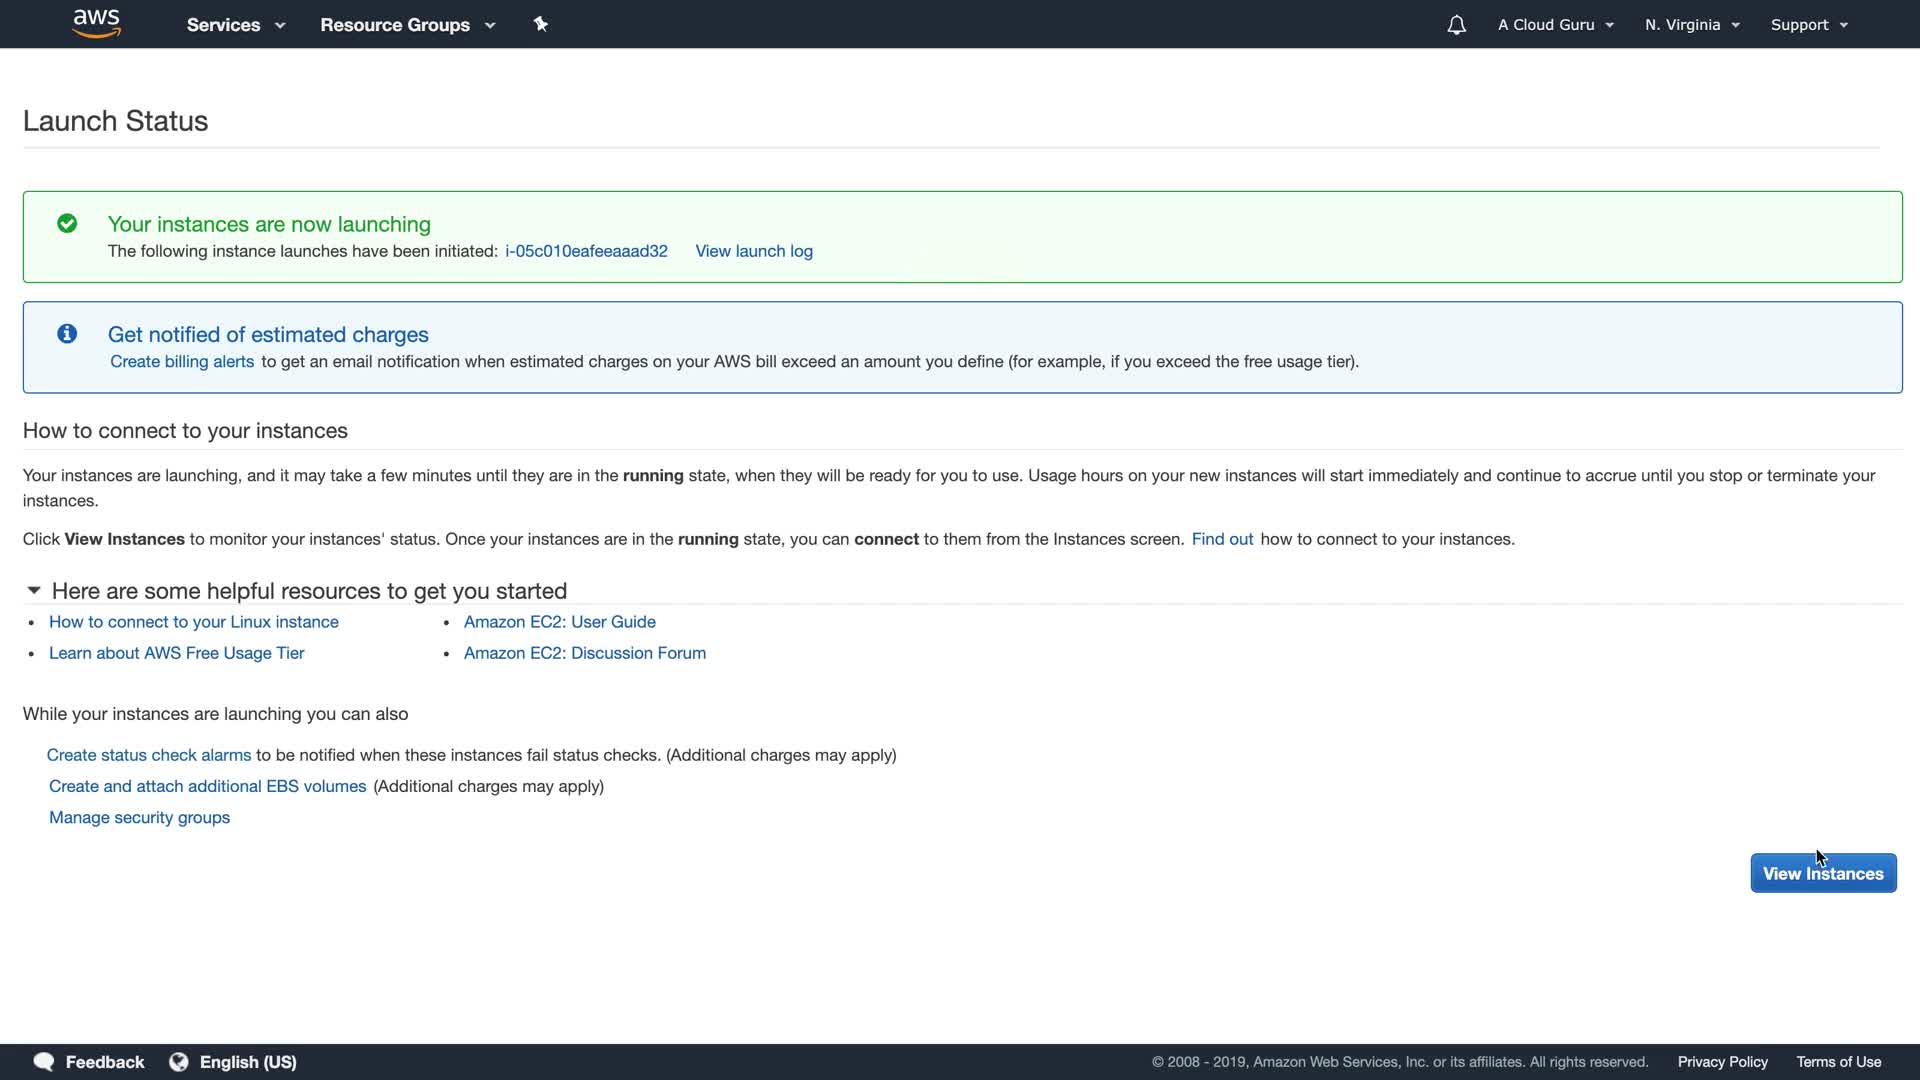
Task: Click the View Instances button
Action: (x=1822, y=873)
